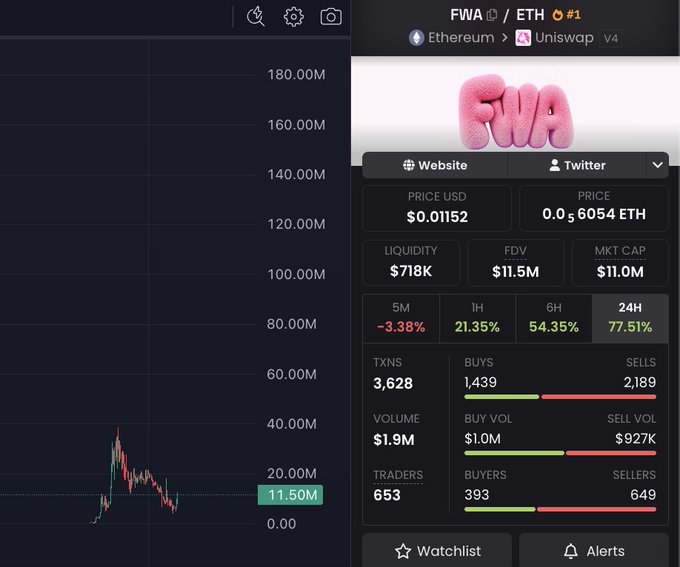This screenshot has height=567, width=680.
Task: Click the Ethereum chain logo icon
Action: (416, 38)
